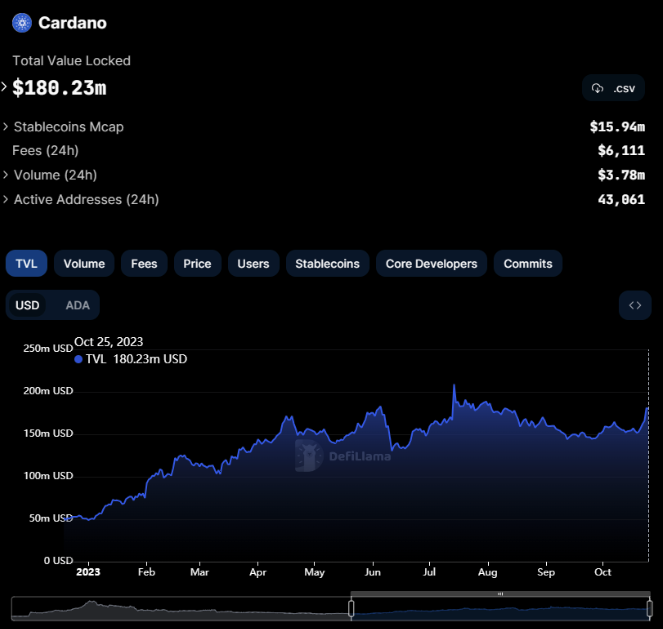
Task: Click the 0 USD axis label
Action: pyautogui.click(x=58, y=561)
